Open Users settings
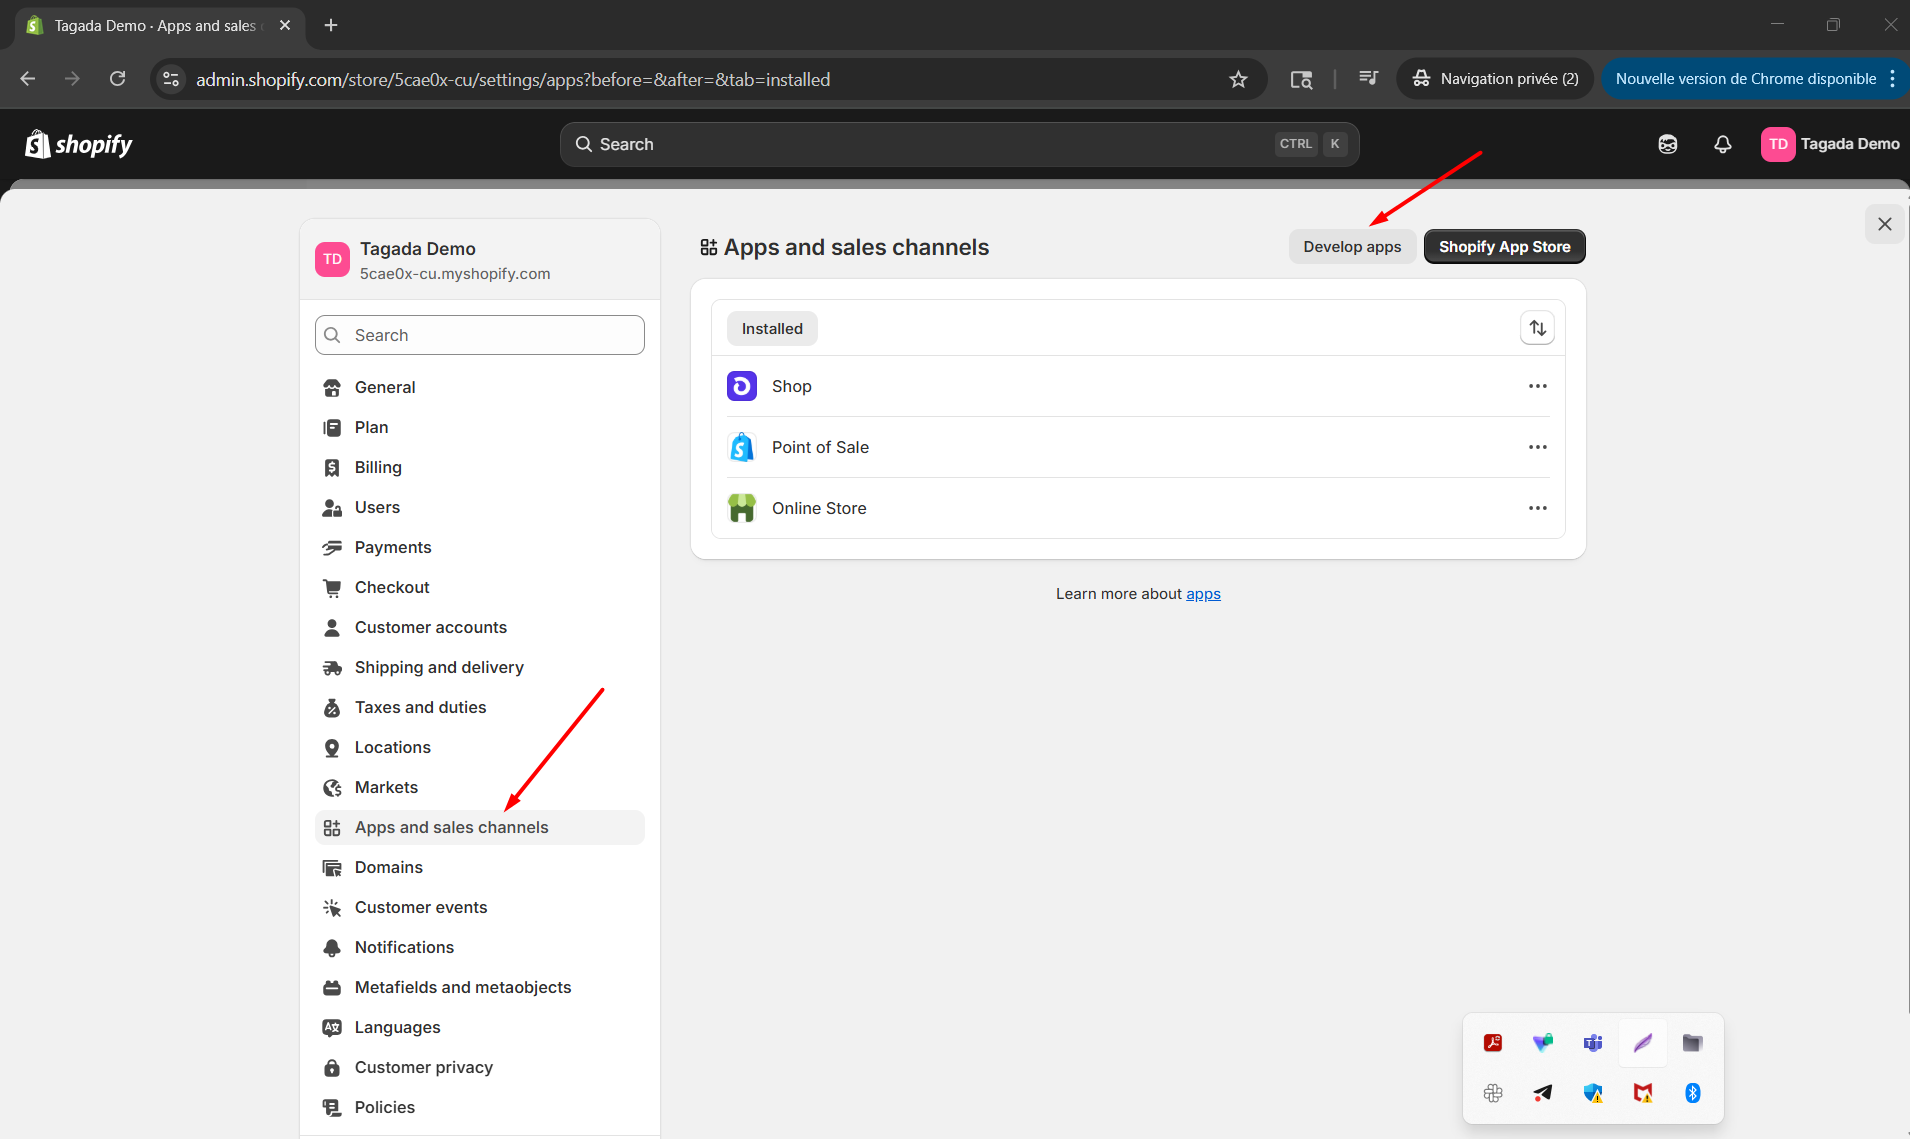Image resolution: width=1910 pixels, height=1139 pixels. (x=480, y=507)
